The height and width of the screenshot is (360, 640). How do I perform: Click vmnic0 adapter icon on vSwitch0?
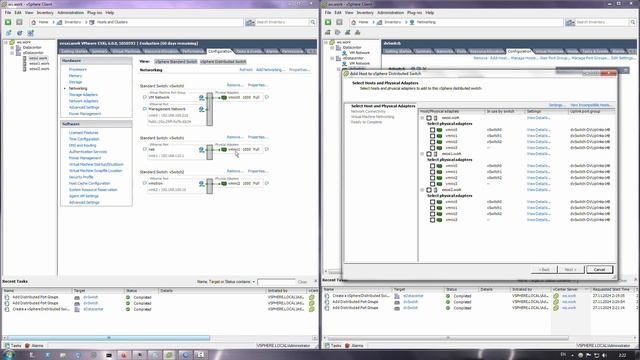pos(224,98)
